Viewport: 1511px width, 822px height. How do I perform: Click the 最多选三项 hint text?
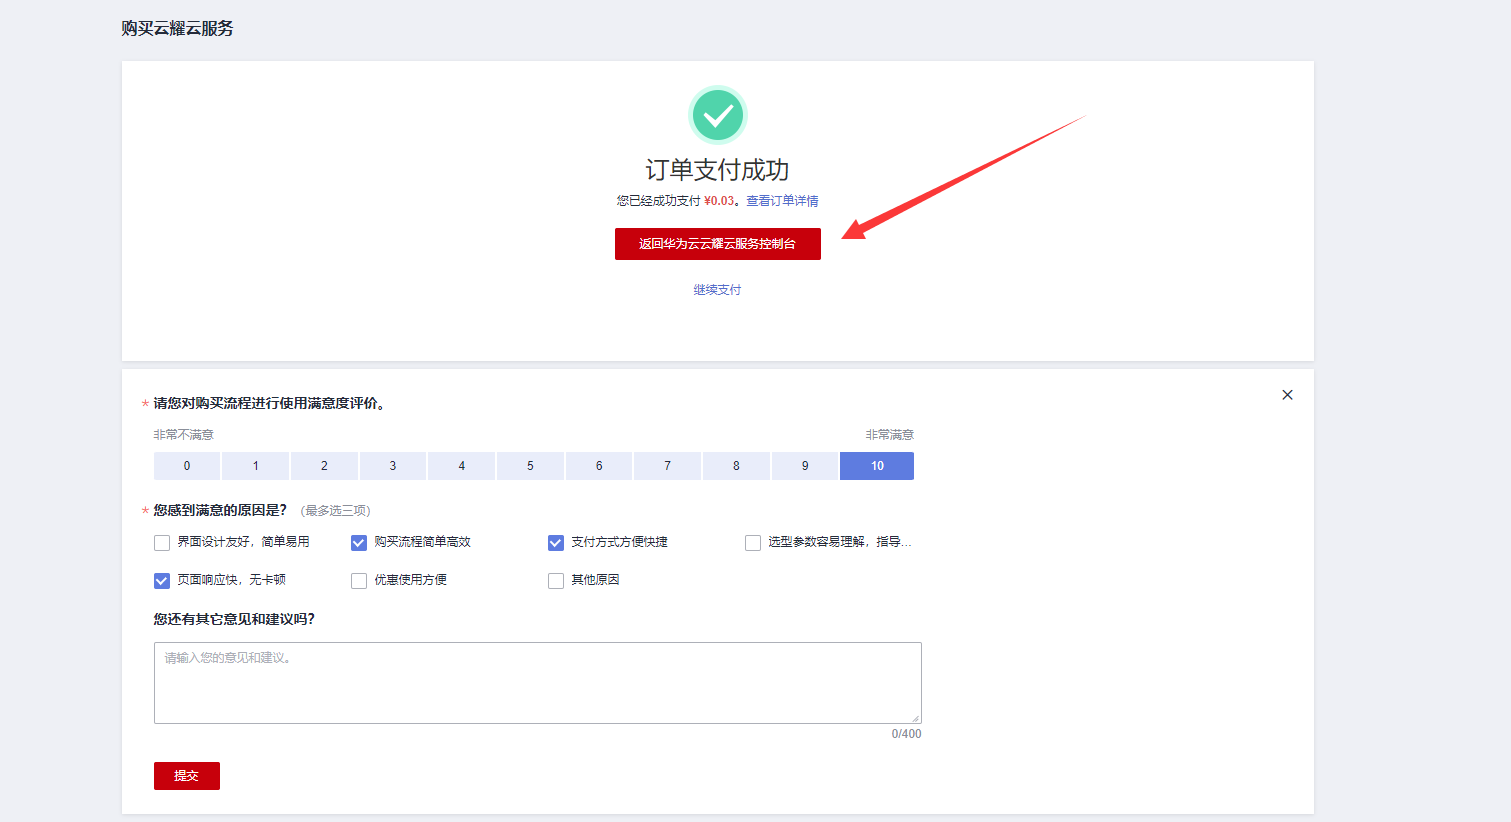pyautogui.click(x=335, y=511)
